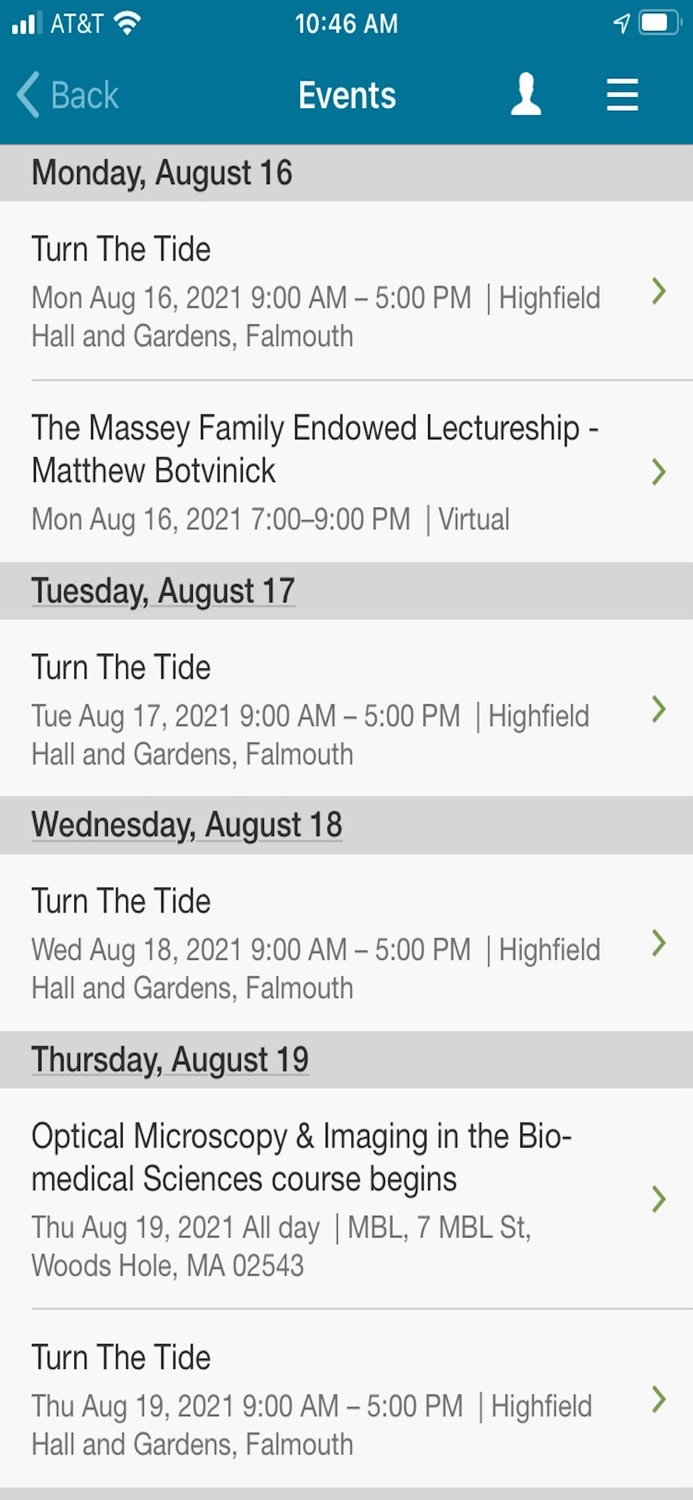
Task: Tap the green chevron on Massey Family Lectureship
Action: pyautogui.click(x=658, y=472)
